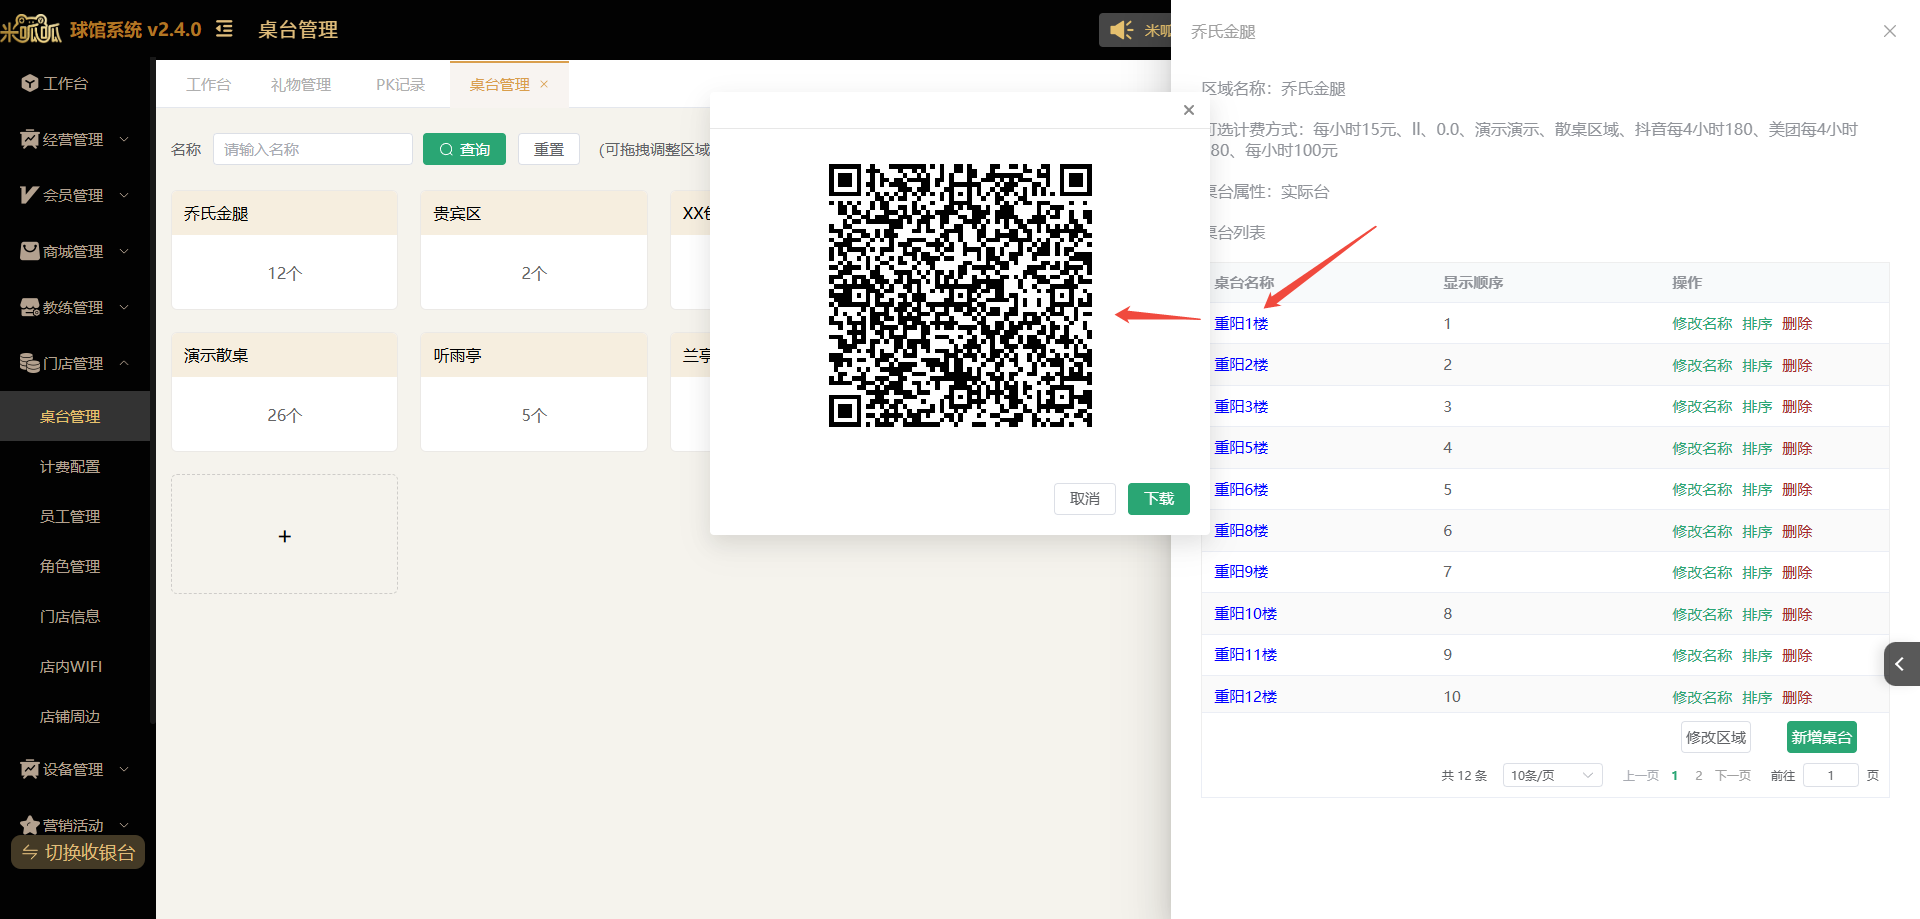Click the 商城管理 sidebar icon
The width and height of the screenshot is (1920, 919).
coord(30,251)
